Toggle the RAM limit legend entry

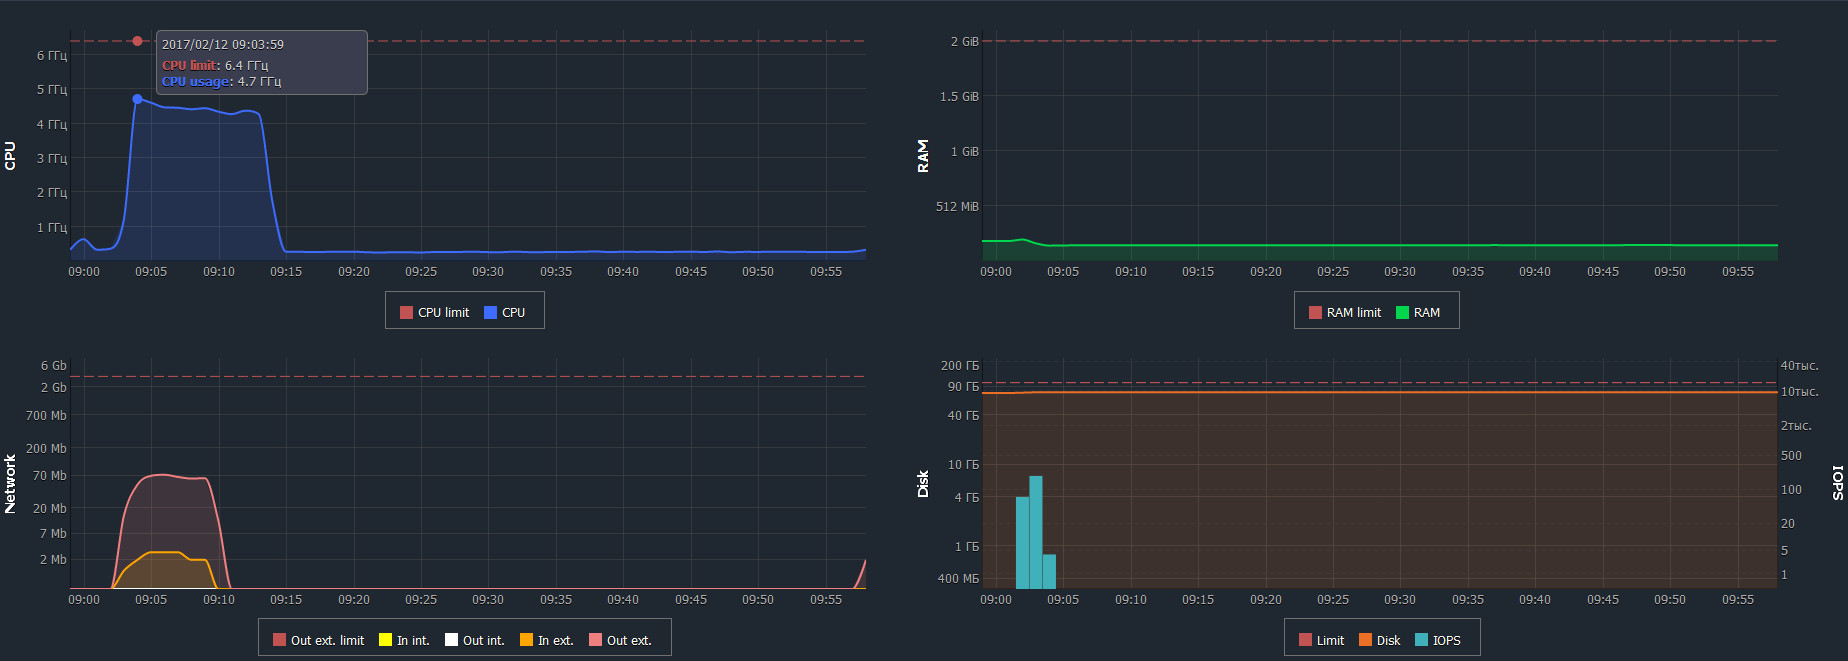[1345, 312]
